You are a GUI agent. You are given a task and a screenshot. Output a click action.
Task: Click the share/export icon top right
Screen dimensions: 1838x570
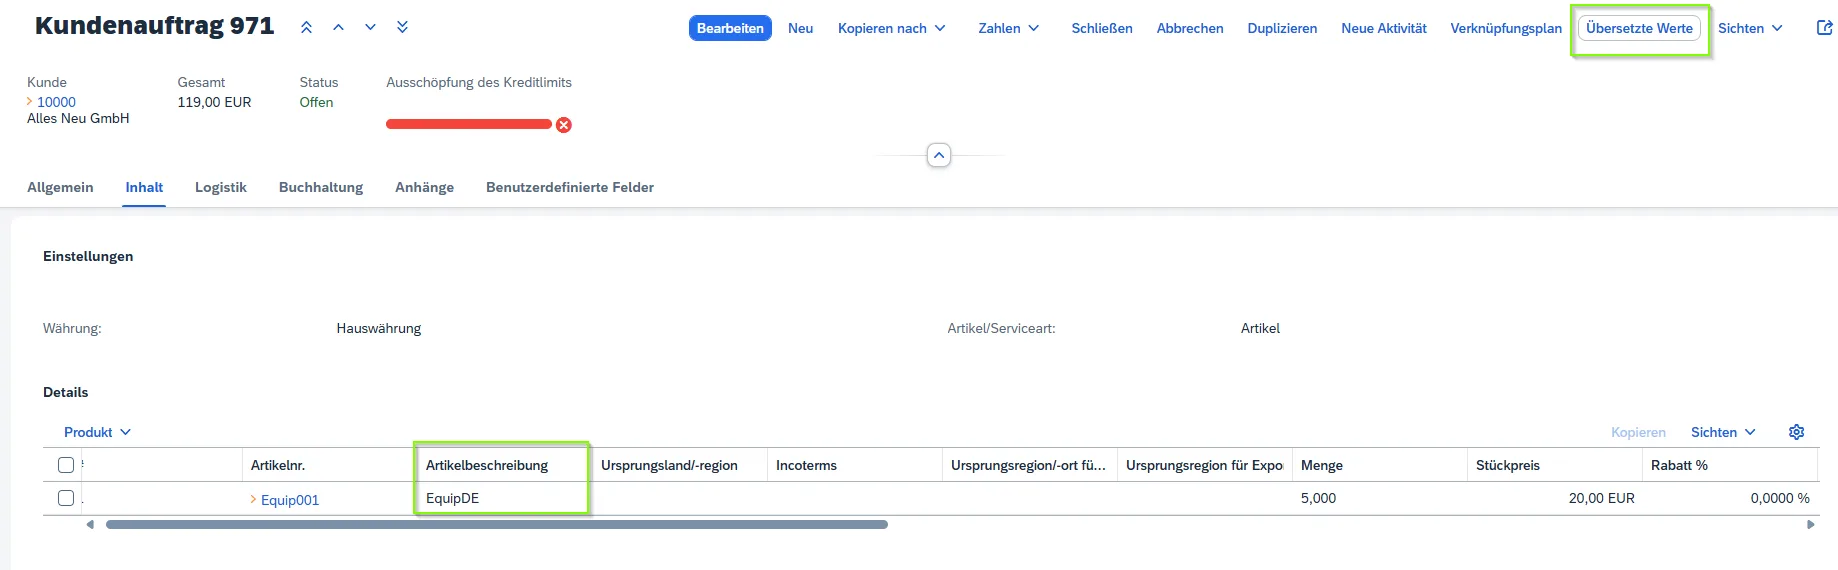point(1824,28)
